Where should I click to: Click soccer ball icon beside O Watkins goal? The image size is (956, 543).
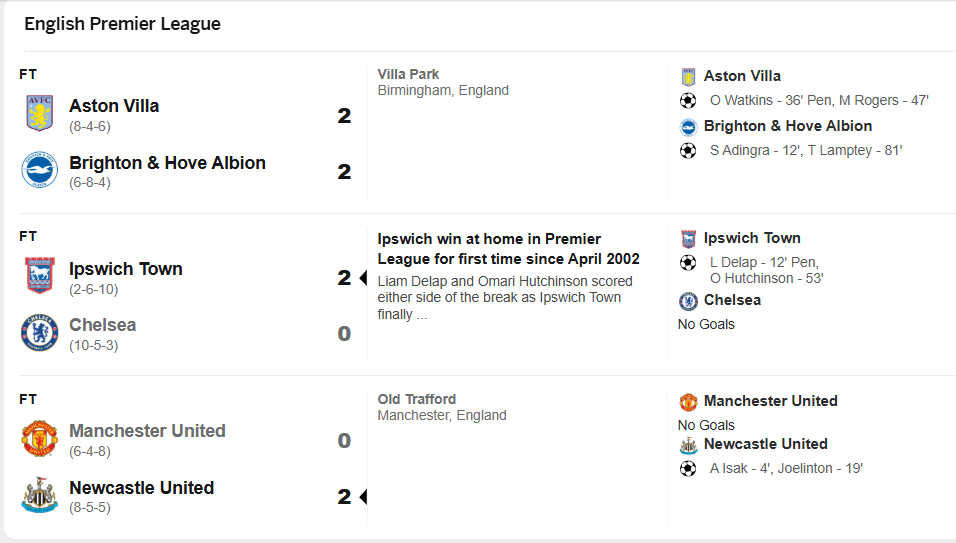(x=688, y=101)
